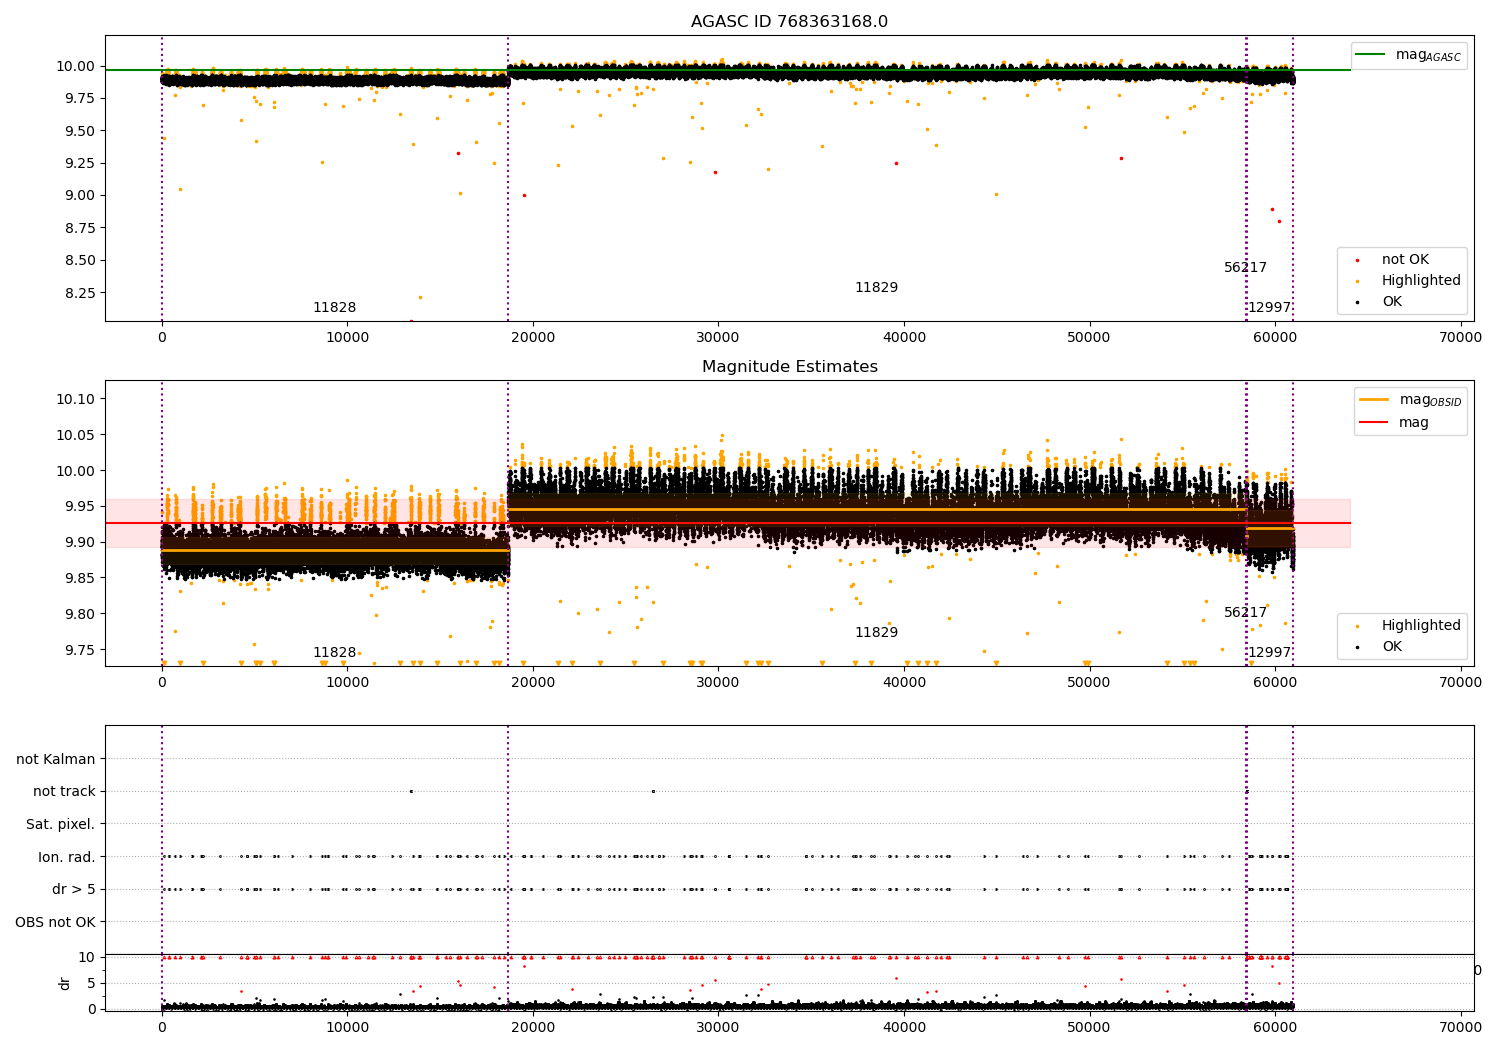Click the "OBS not OK" axis label
Viewport: 1500px width, 1050px height.
[56, 922]
